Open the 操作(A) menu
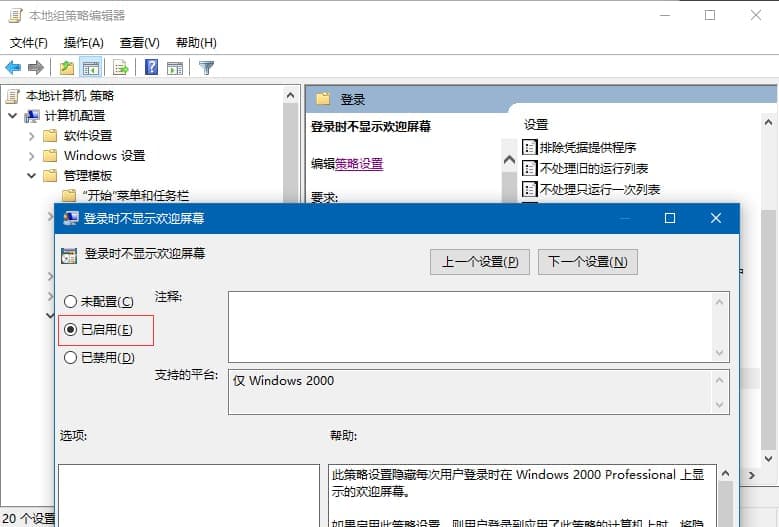Screen dimensions: 779x527 [83, 43]
